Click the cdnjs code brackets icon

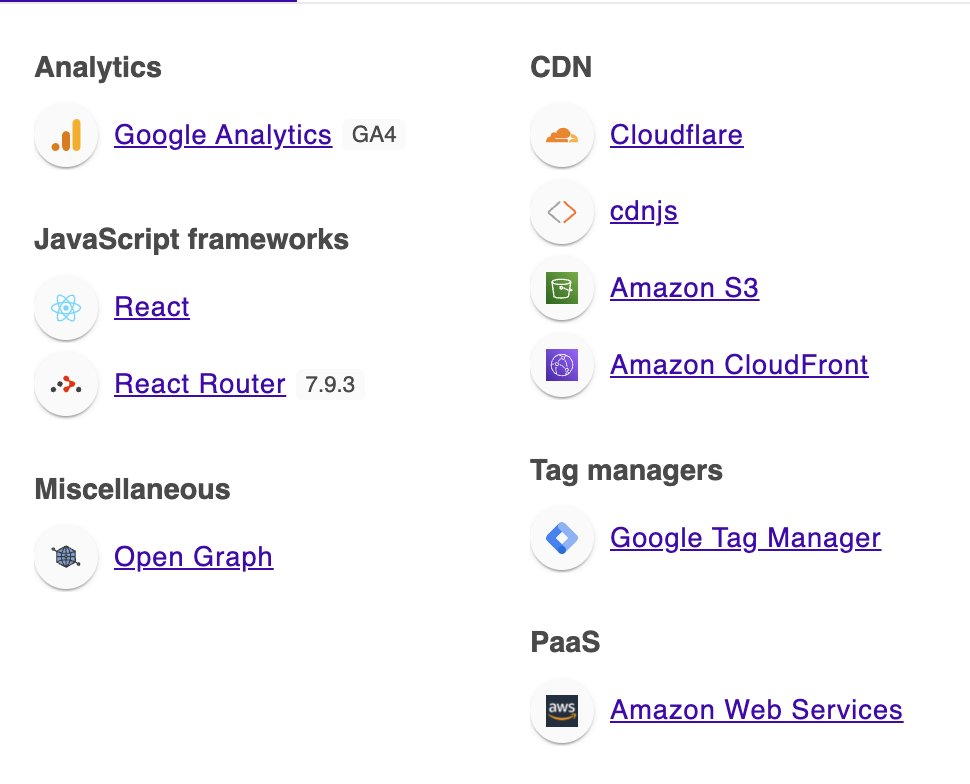coord(562,212)
